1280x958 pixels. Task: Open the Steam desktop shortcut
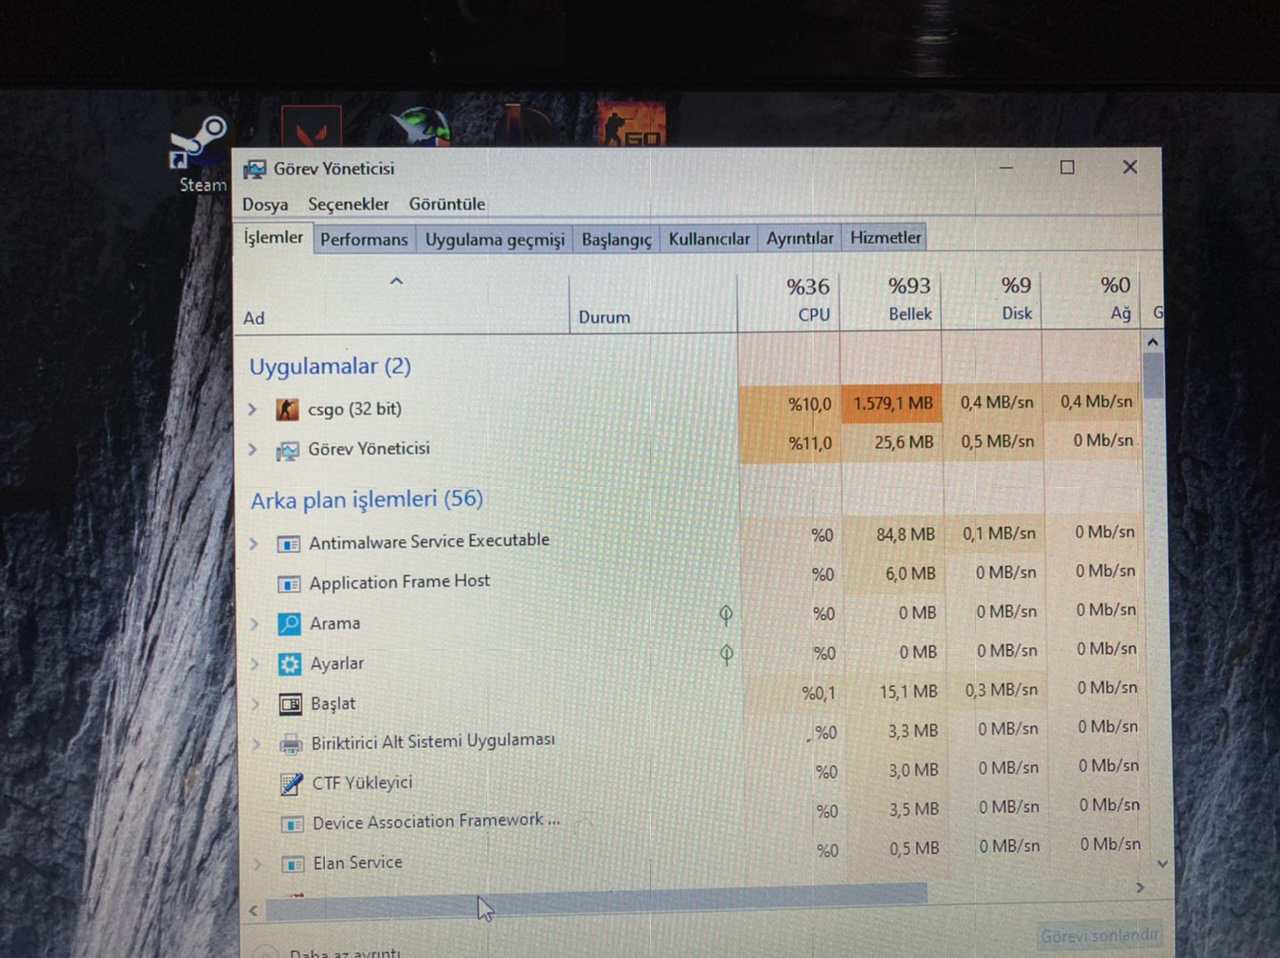coord(199,152)
